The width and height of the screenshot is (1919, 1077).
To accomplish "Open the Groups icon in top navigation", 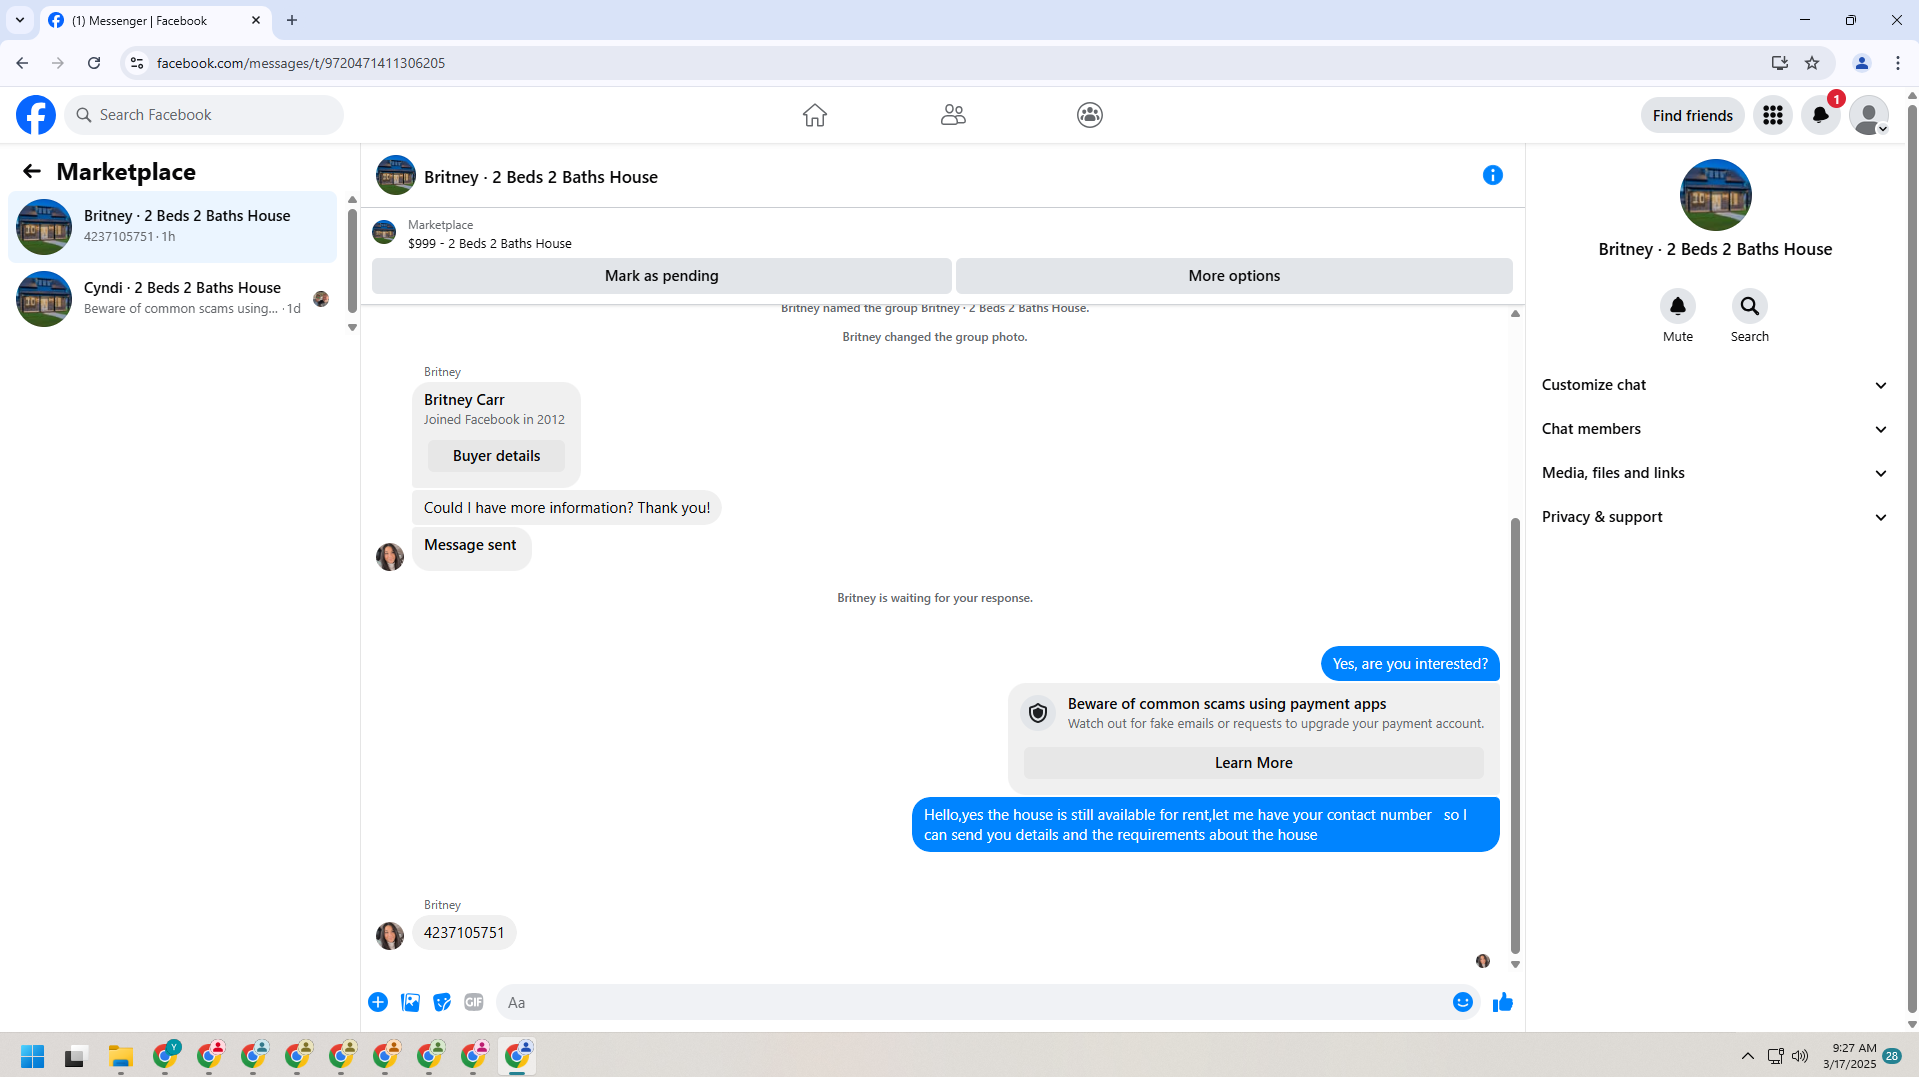I will coord(1090,115).
